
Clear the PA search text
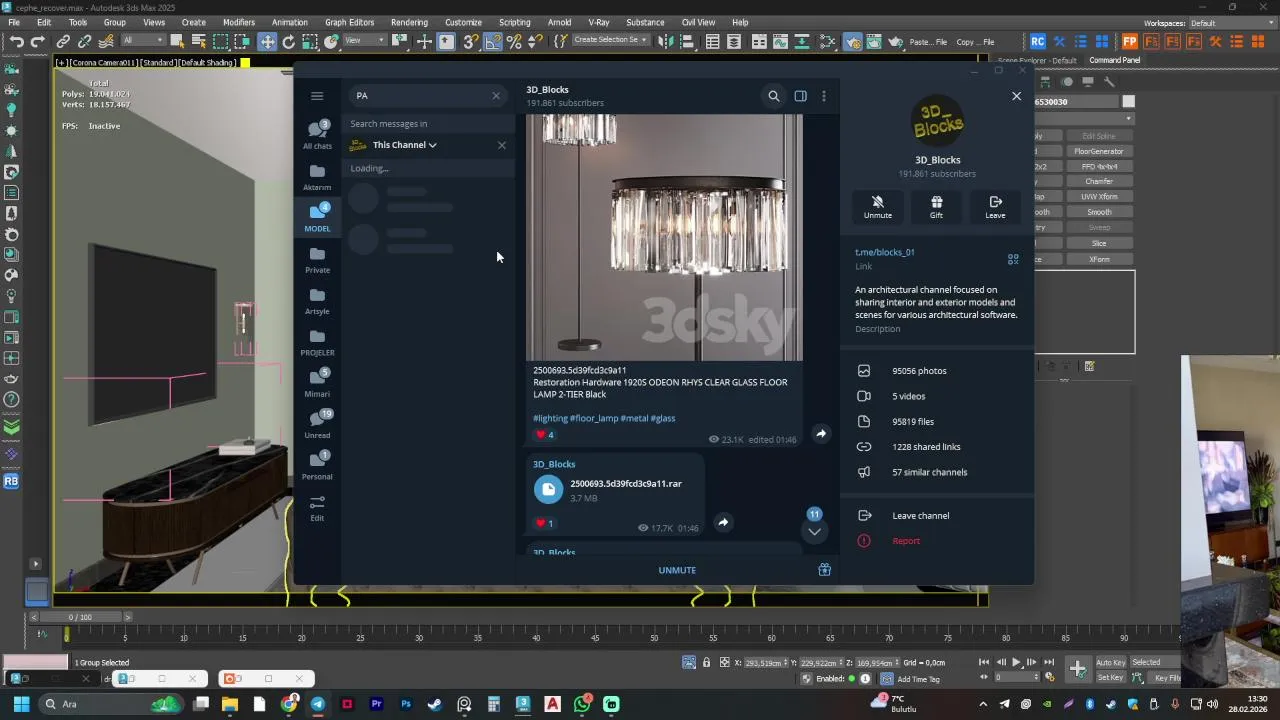click(x=496, y=96)
